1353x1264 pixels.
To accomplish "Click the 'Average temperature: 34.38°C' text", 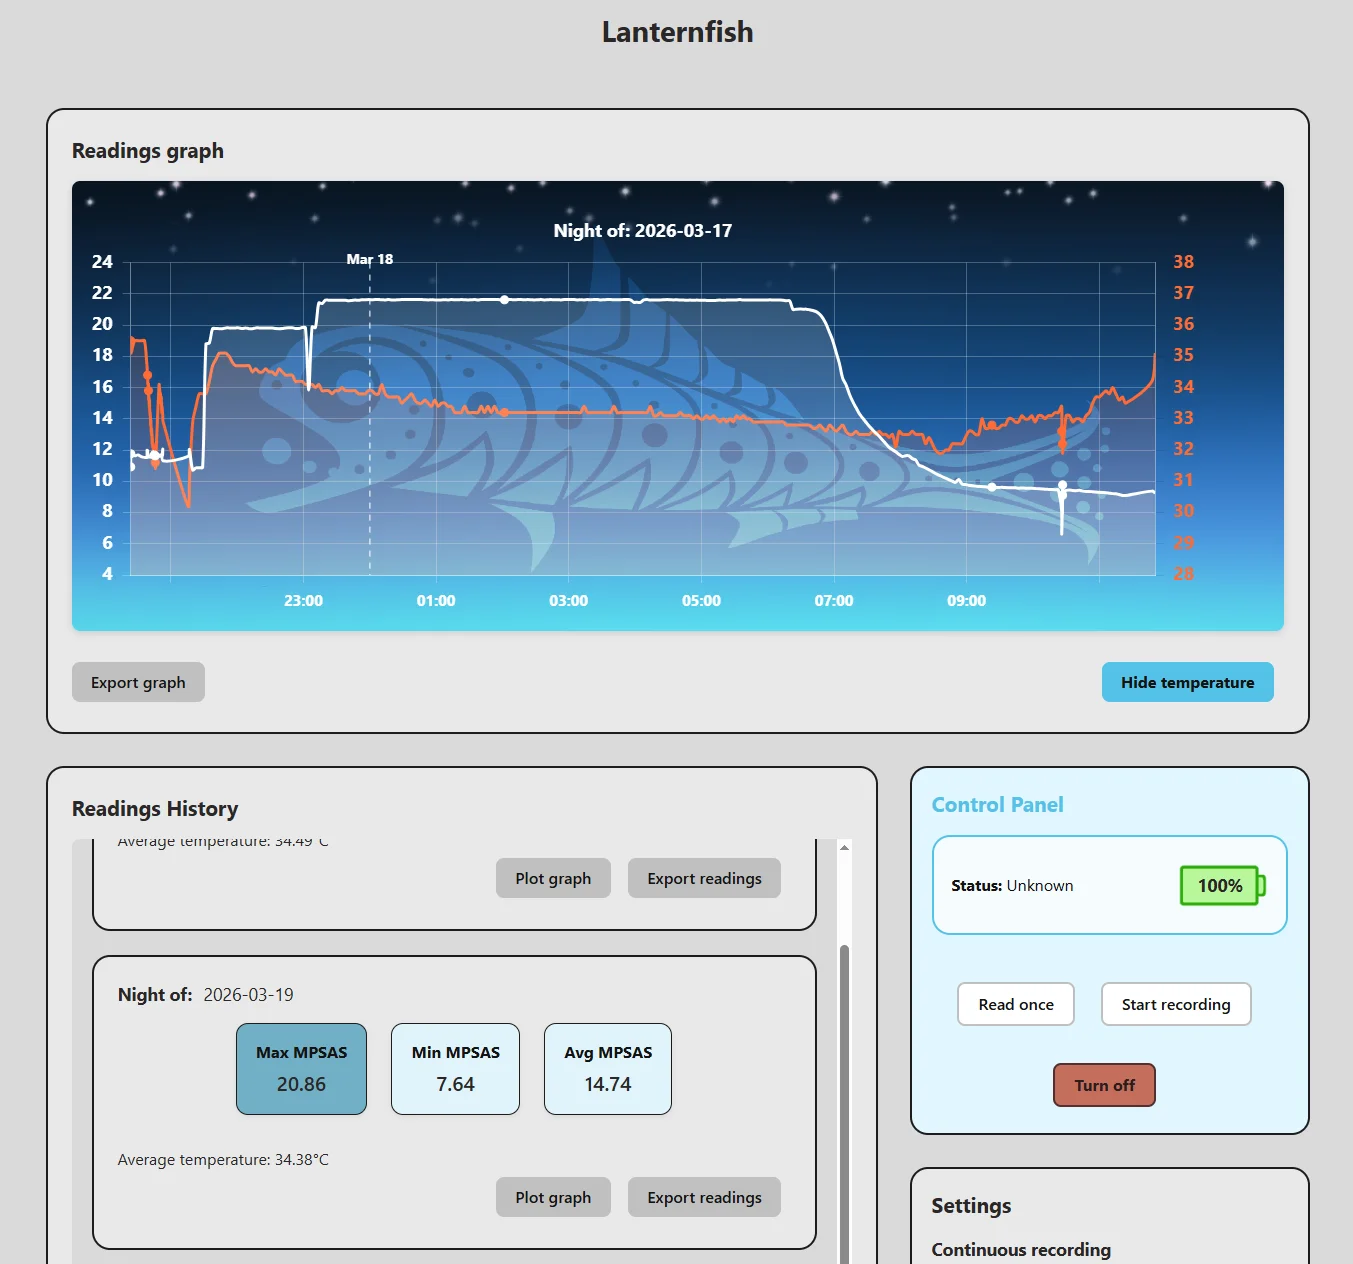I will (x=223, y=1160).
